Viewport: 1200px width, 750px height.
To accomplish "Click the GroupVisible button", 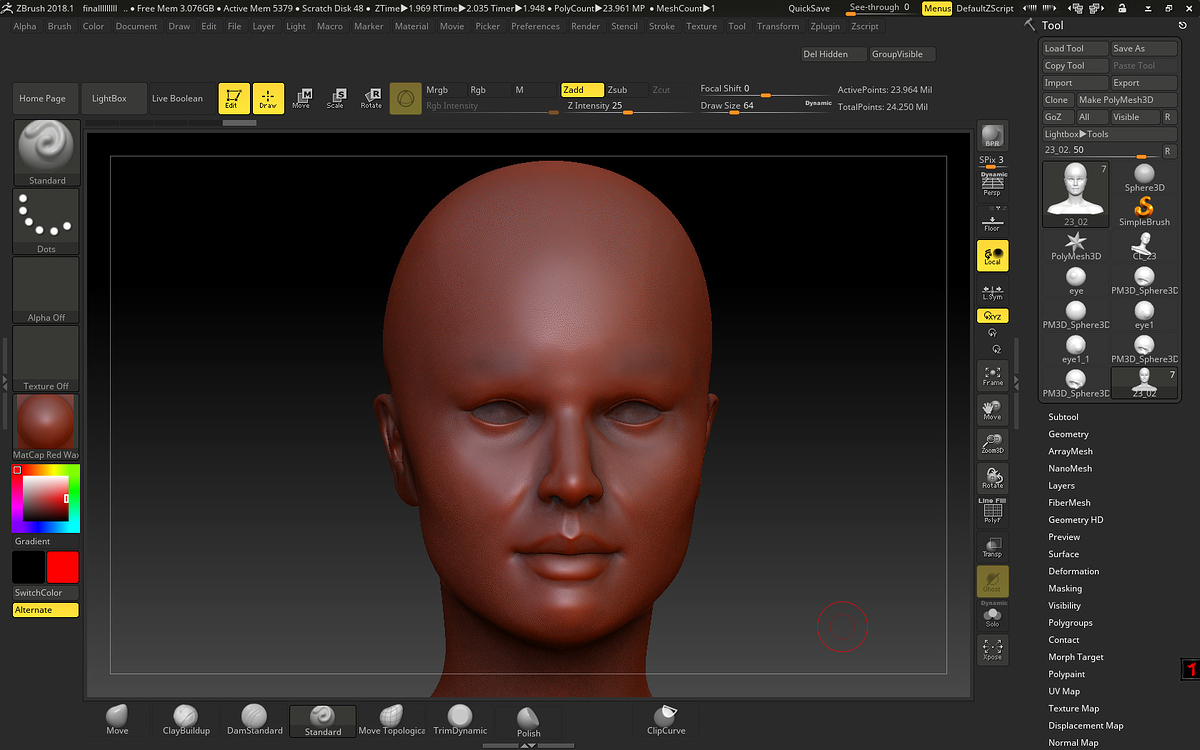I will pos(903,54).
